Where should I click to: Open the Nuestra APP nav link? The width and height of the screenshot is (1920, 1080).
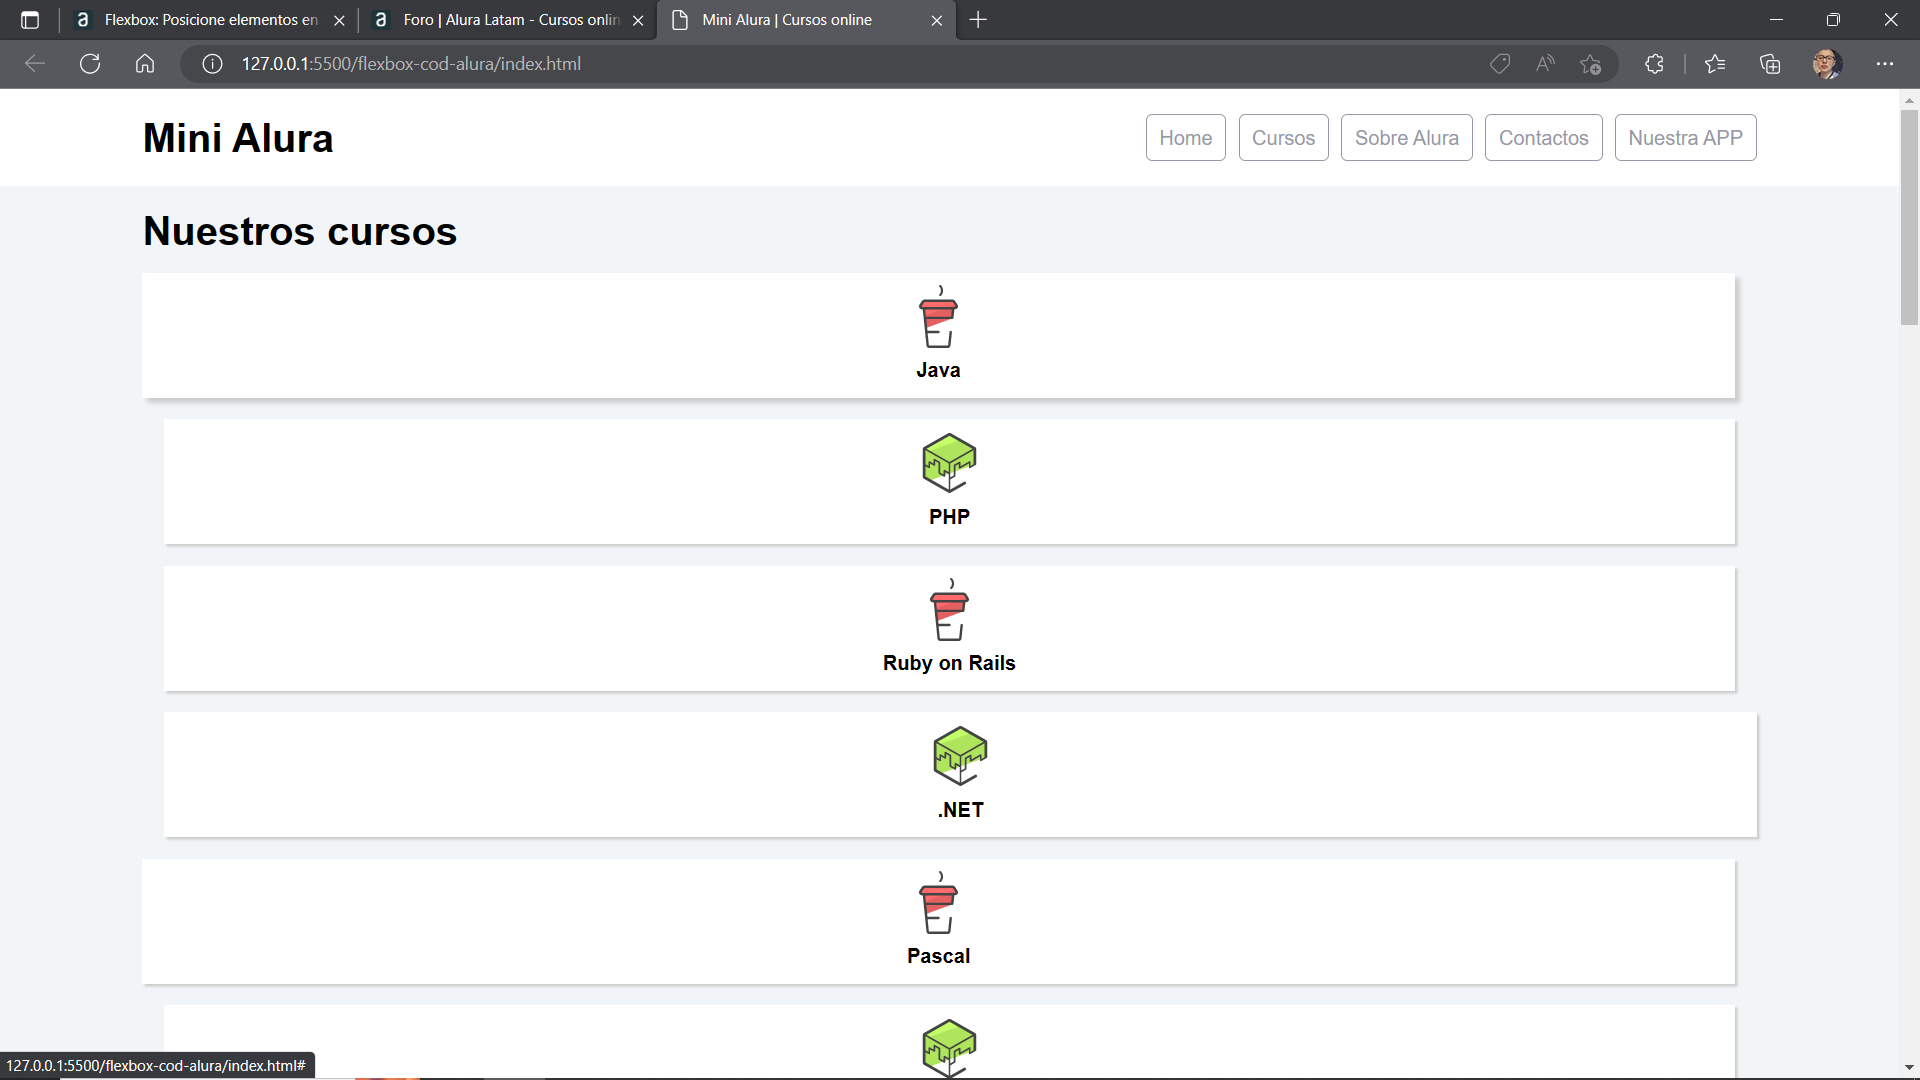point(1686,138)
